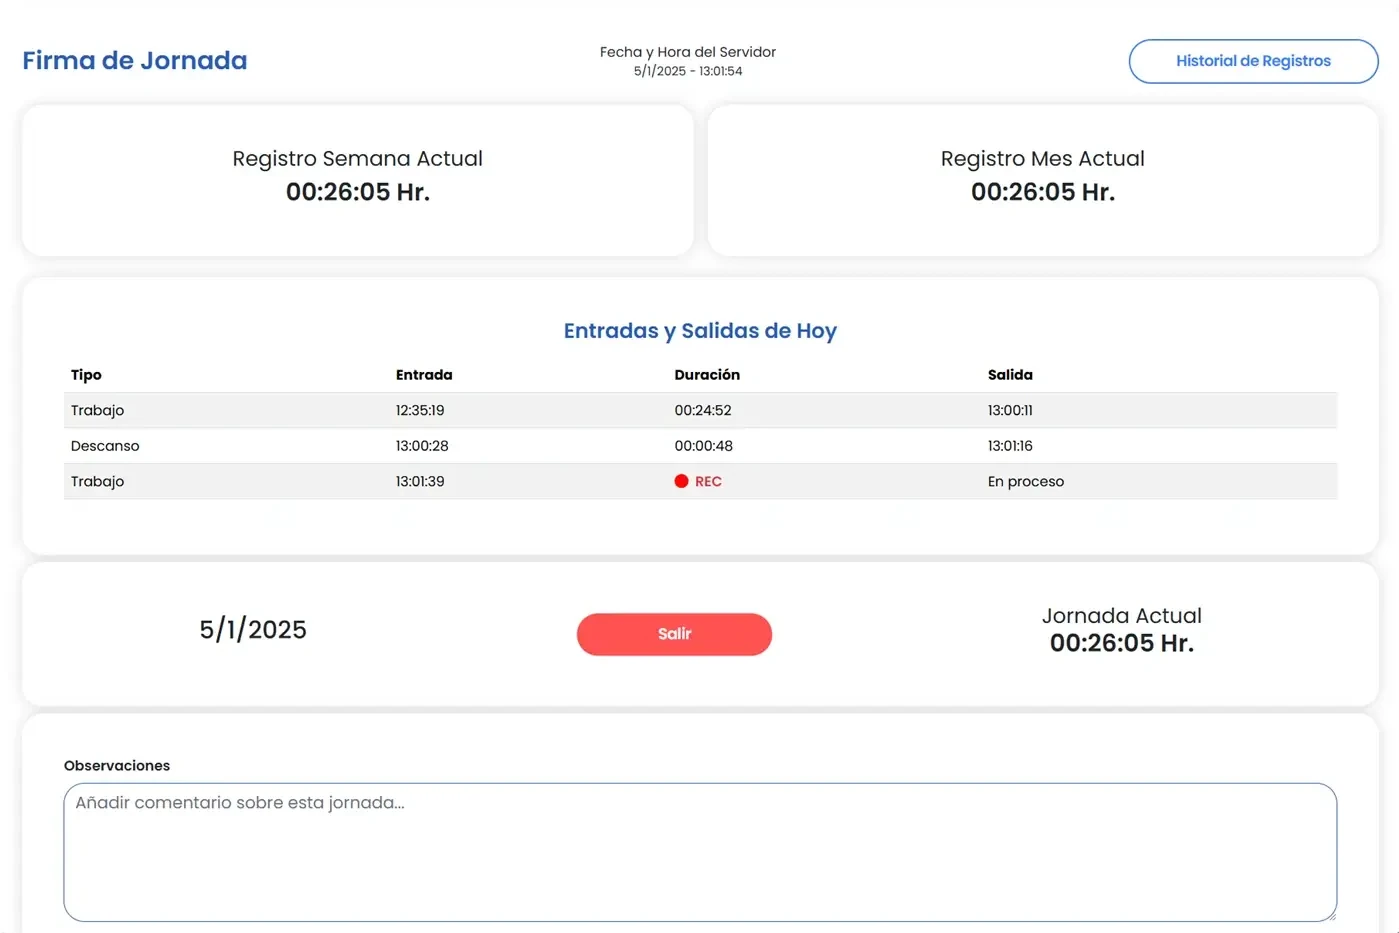
Task: Click the En proceso status label
Action: click(x=1025, y=481)
